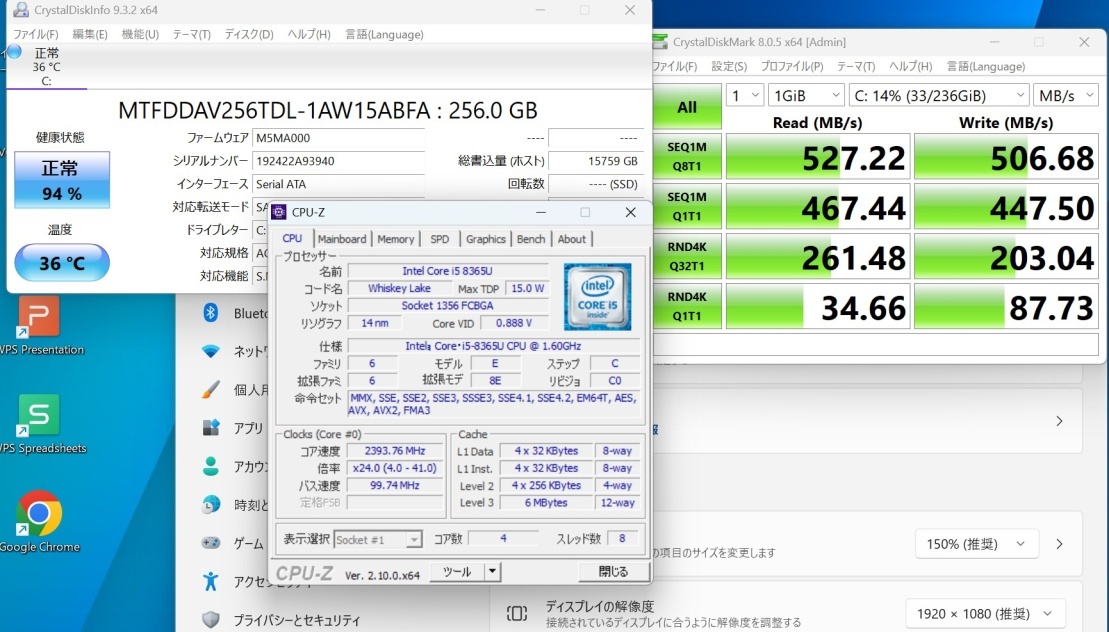Image resolution: width=1109 pixels, height=632 pixels.
Task: Run the SEQ1M Q8T1 benchmark
Action: point(687,156)
